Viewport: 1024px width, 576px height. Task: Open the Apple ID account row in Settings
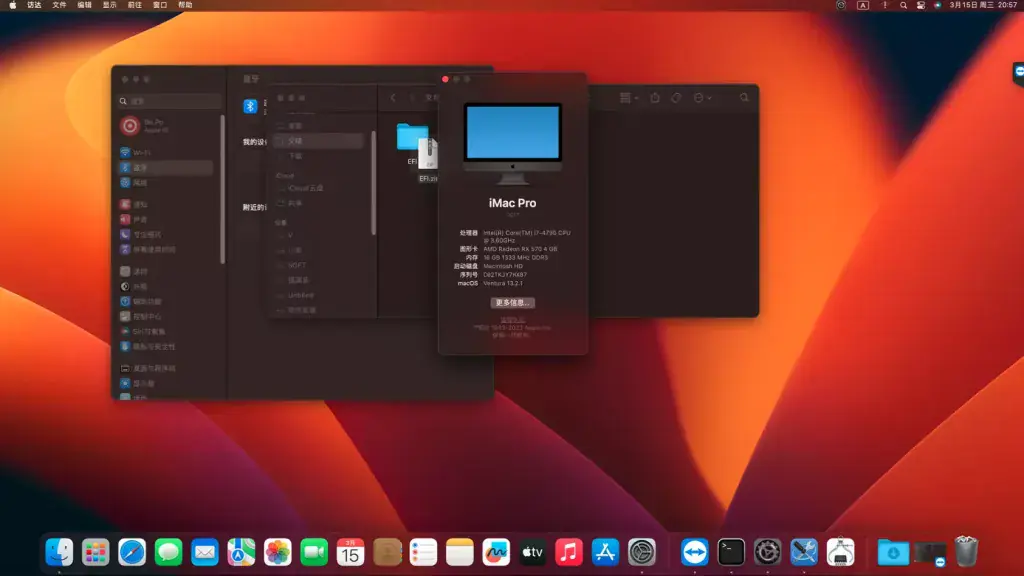pos(167,125)
